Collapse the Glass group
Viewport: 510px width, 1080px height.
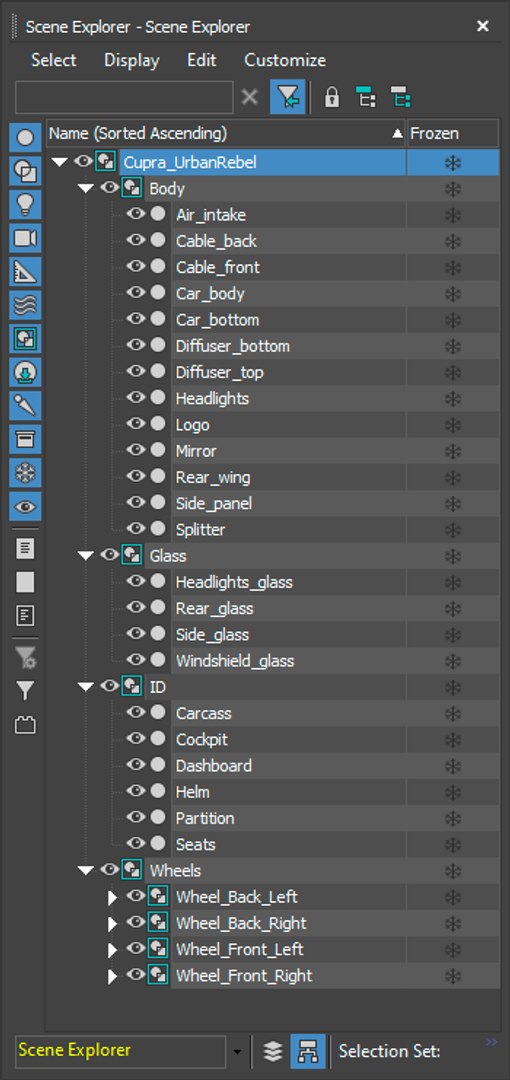85,556
